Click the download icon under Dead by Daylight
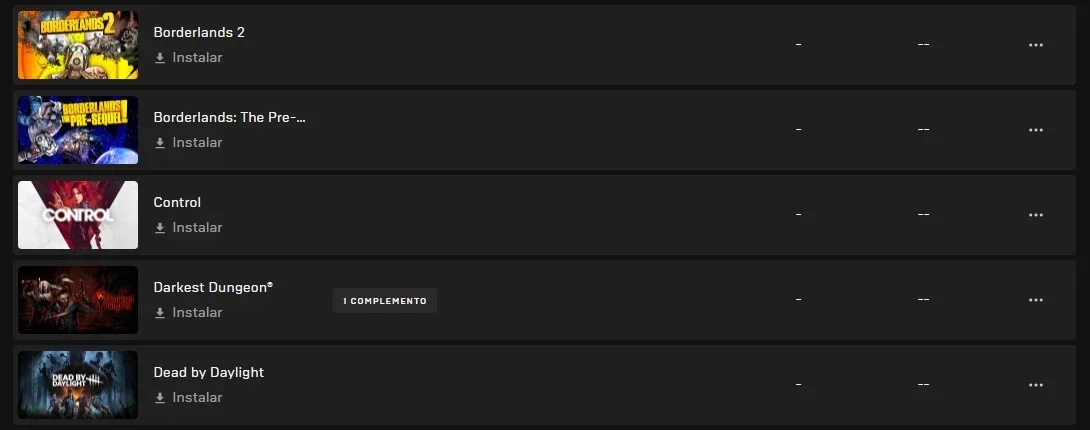 [160, 398]
